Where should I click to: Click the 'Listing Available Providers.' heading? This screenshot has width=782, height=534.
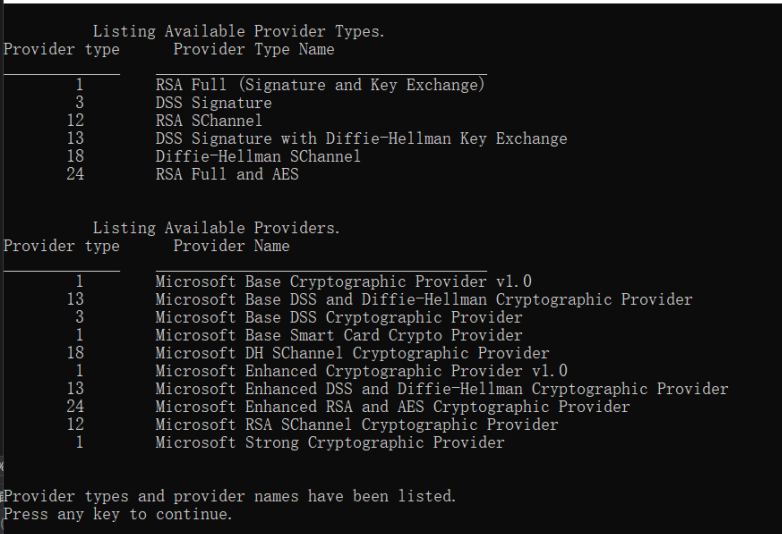click(x=216, y=228)
